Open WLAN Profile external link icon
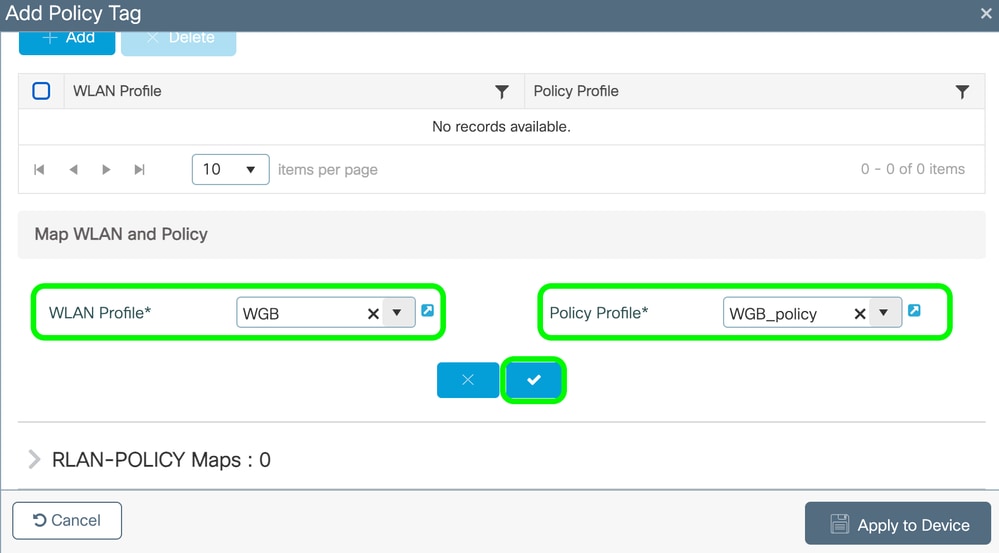 click(428, 310)
